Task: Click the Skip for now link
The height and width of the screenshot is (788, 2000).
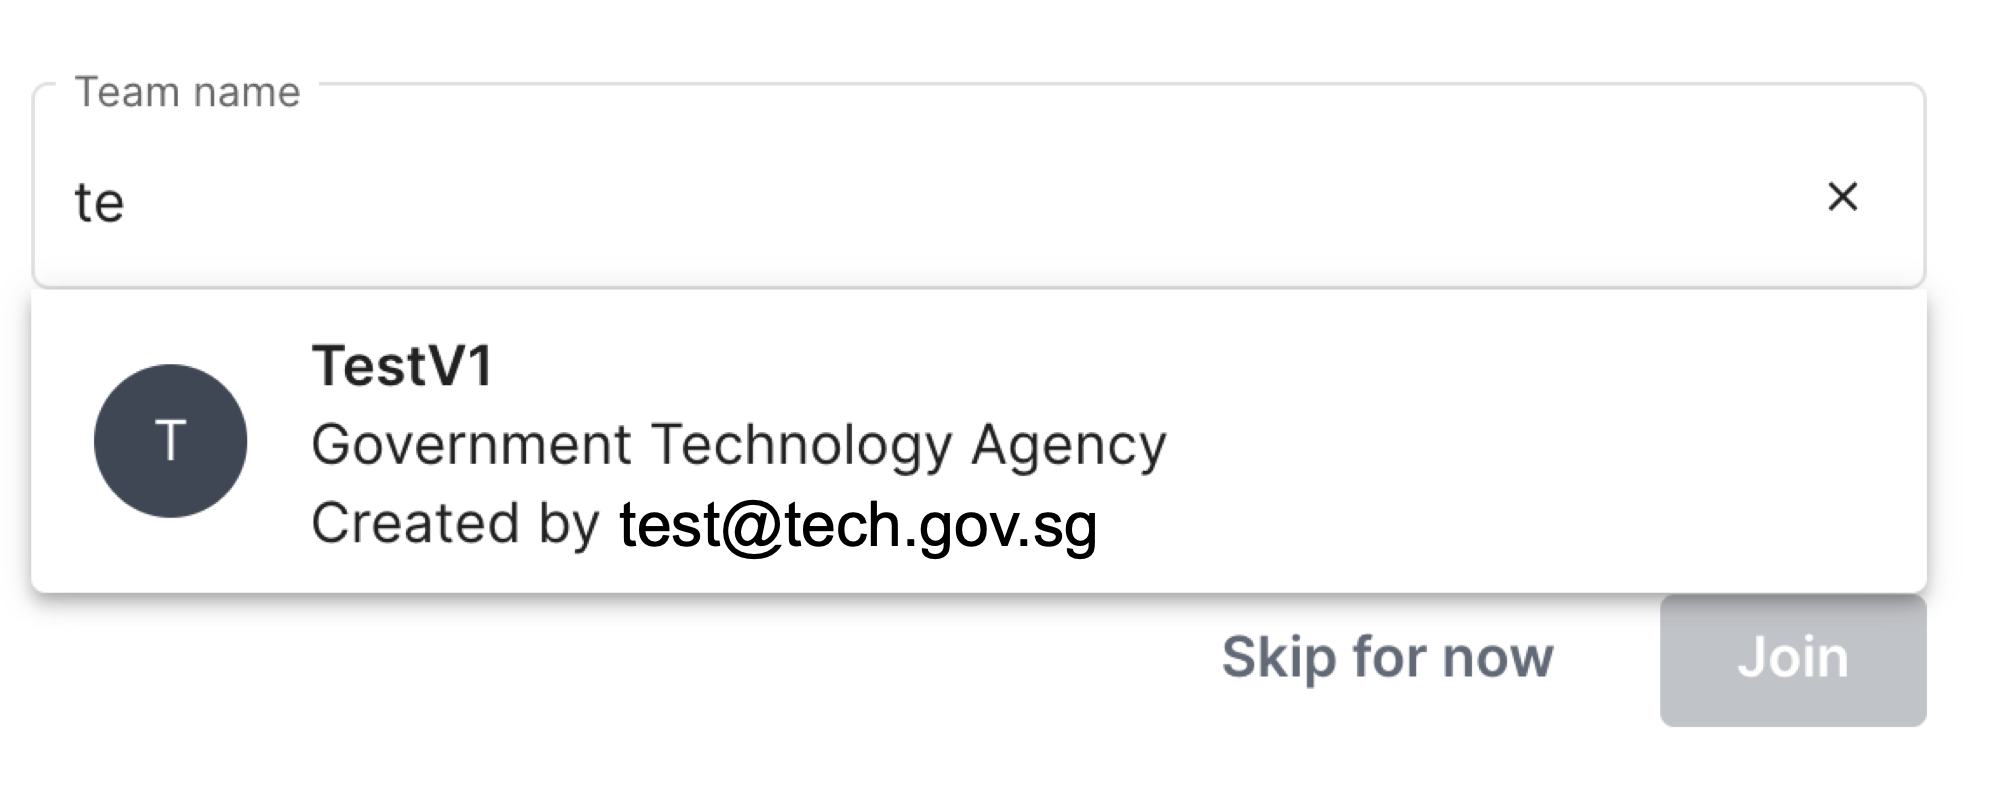Action: [1387, 658]
